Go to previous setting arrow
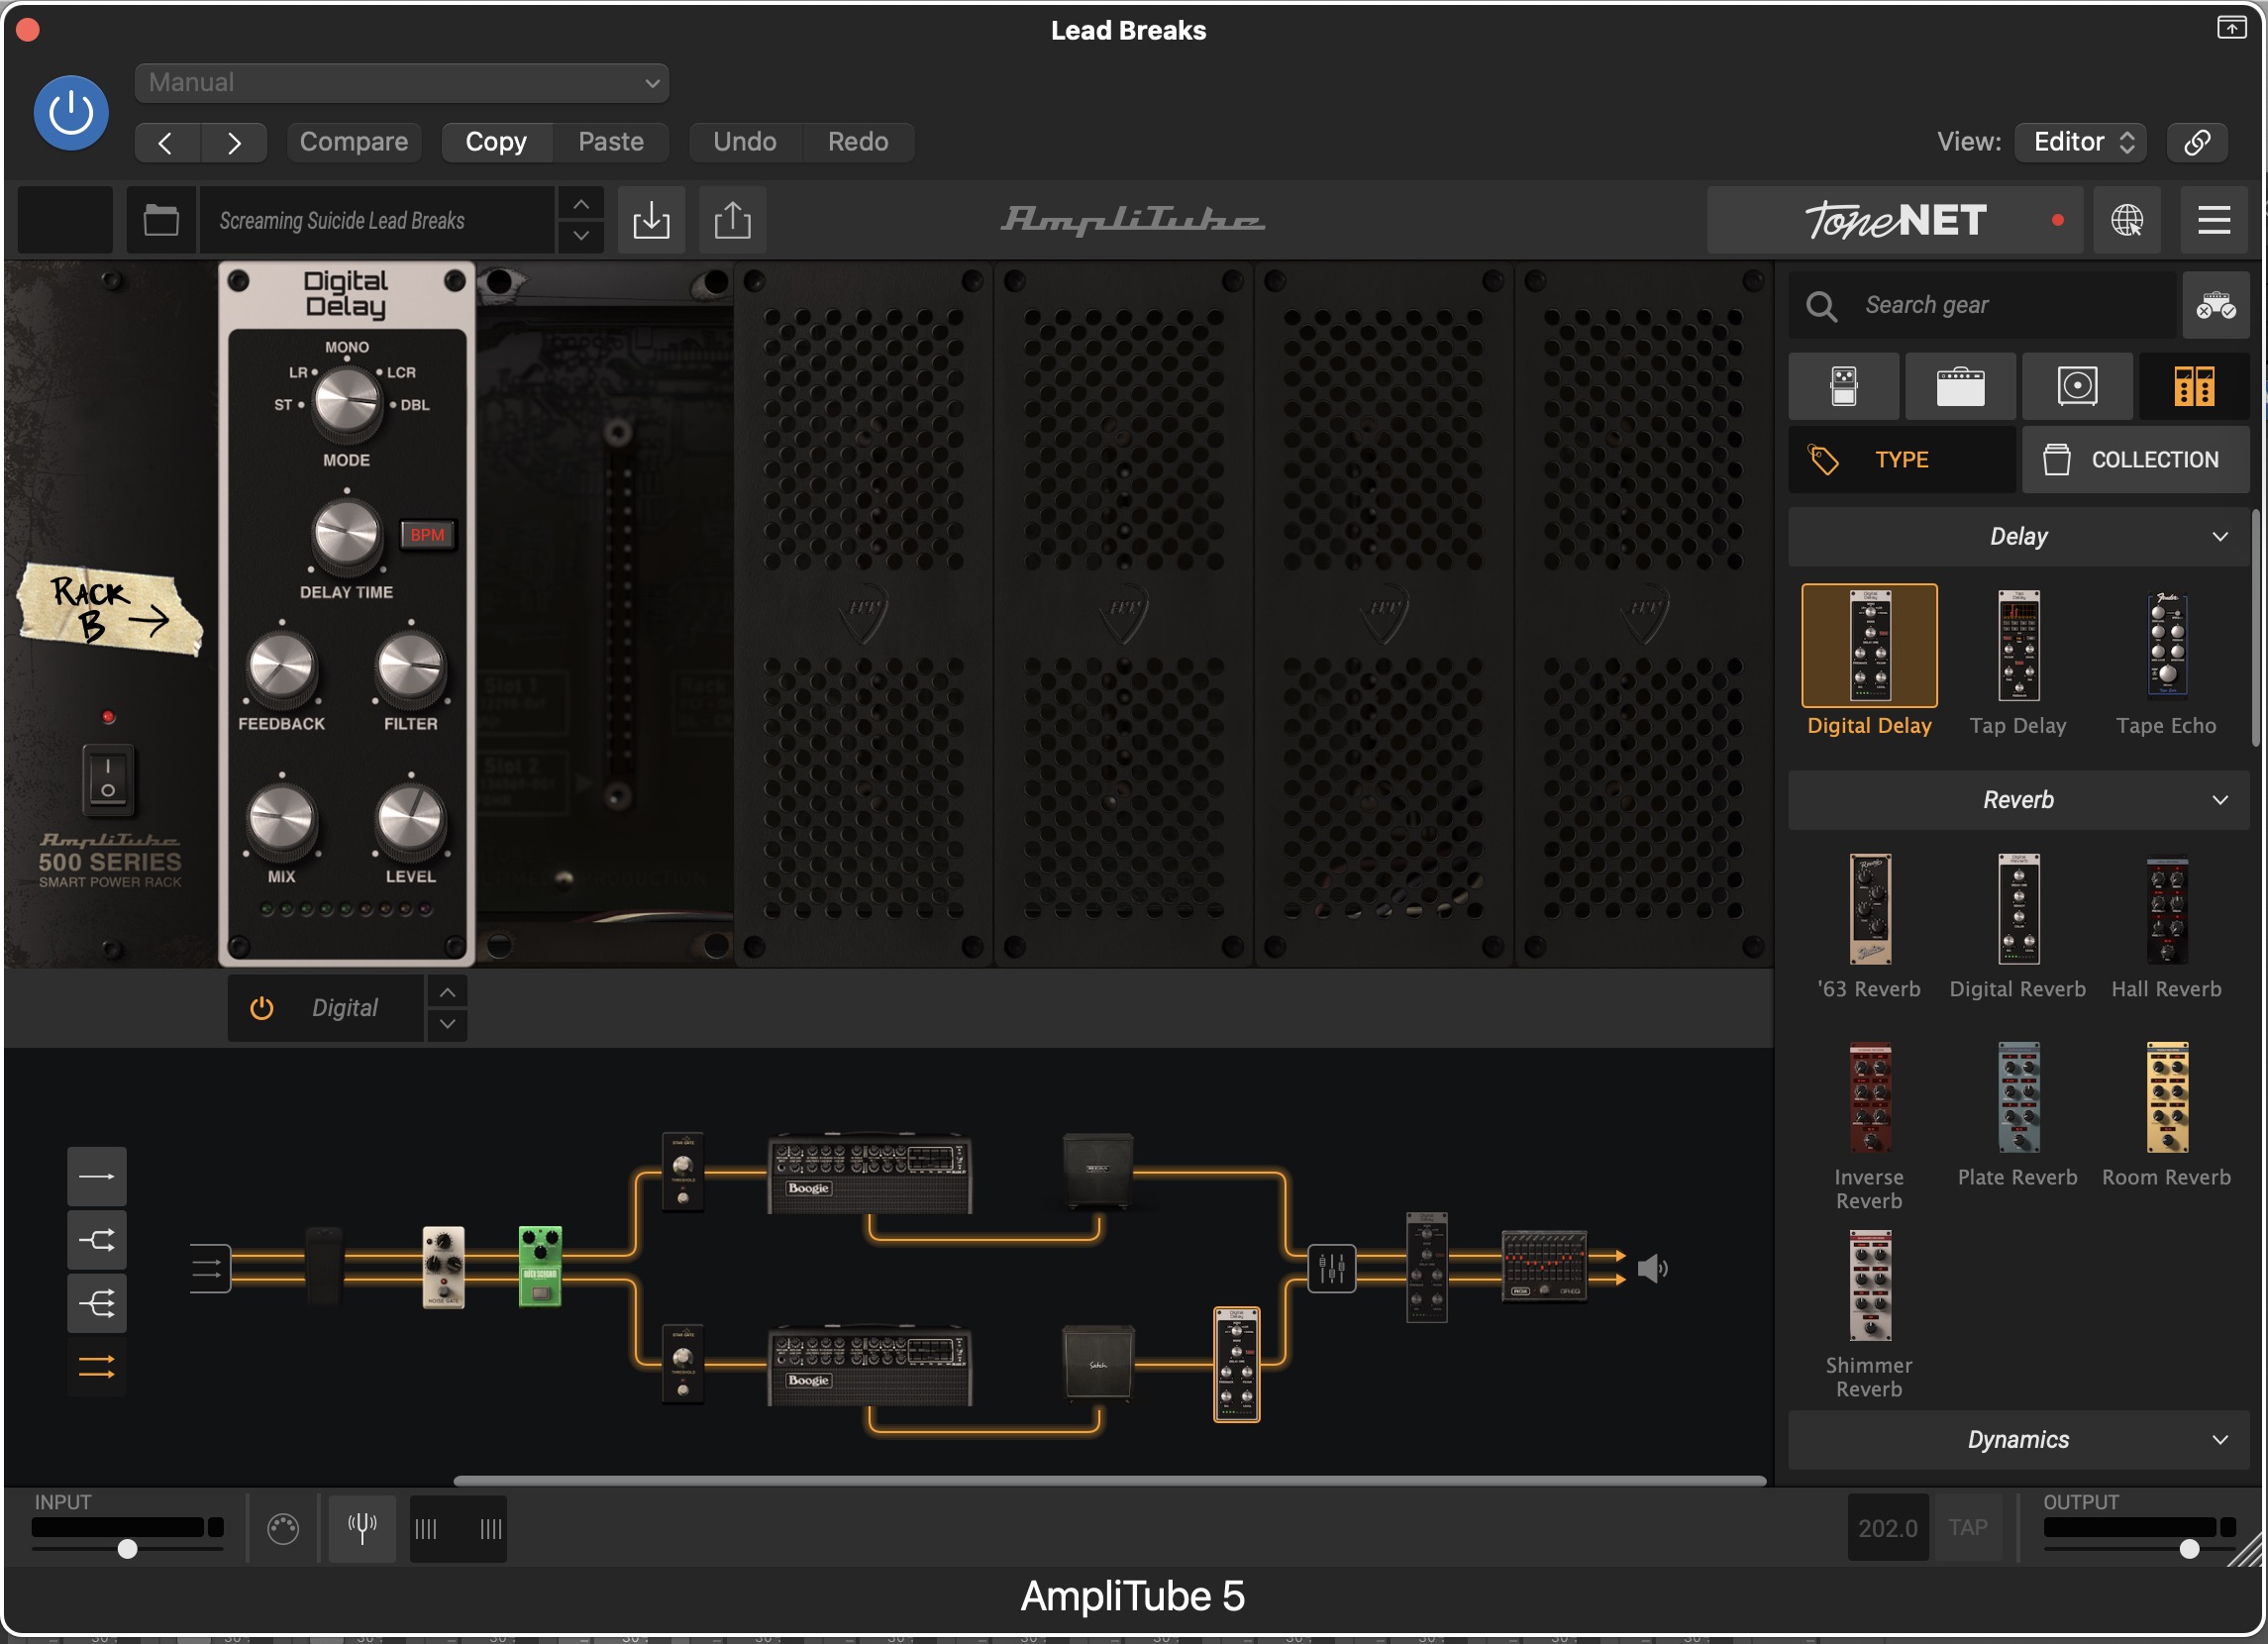Image resolution: width=2268 pixels, height=1644 pixels. pos(167,142)
